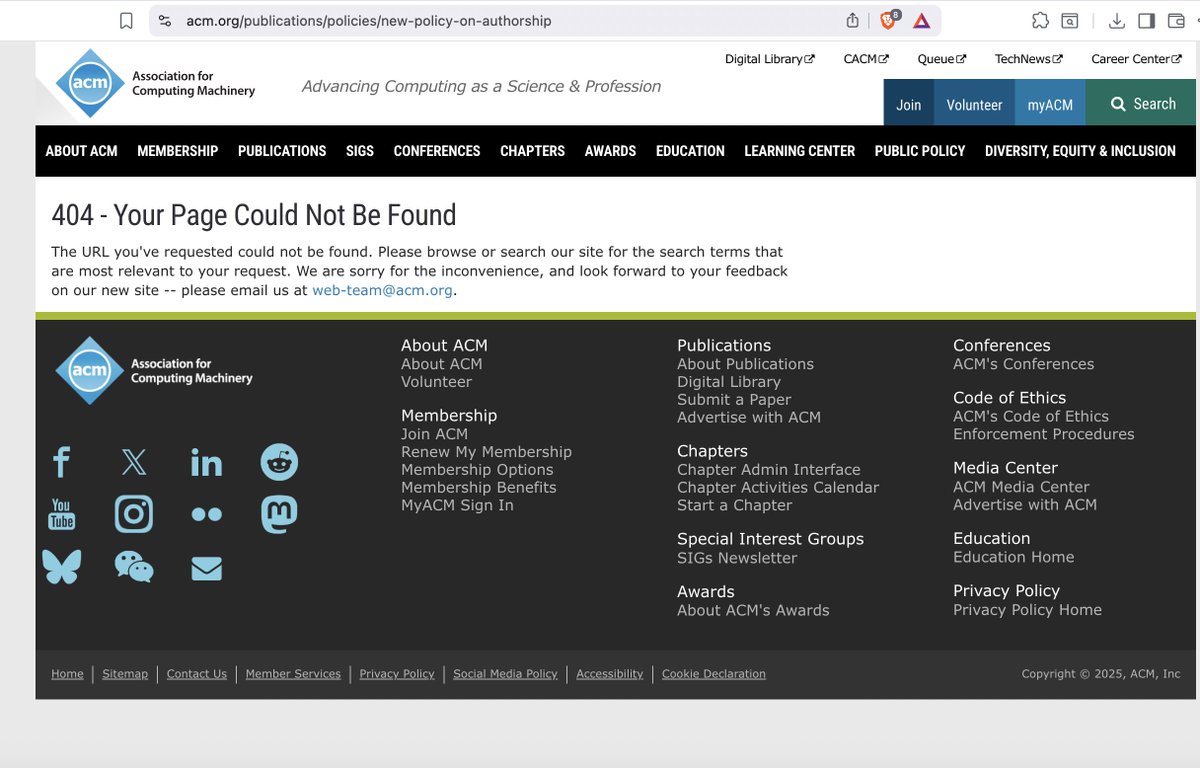Click the browser address bar URL
The width and height of the screenshot is (1200, 768).
coord(369,20)
